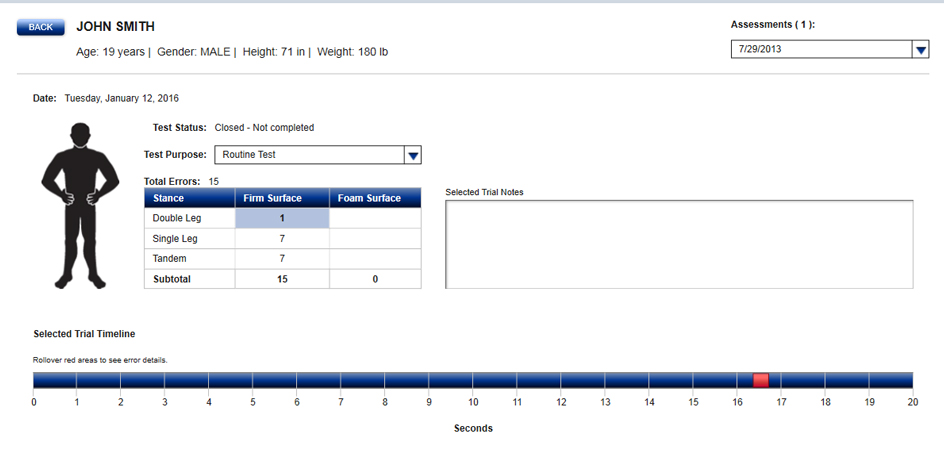Image resolution: width=944 pixels, height=452 pixels.
Task: Click the Subtotal row label
Action: 172,279
